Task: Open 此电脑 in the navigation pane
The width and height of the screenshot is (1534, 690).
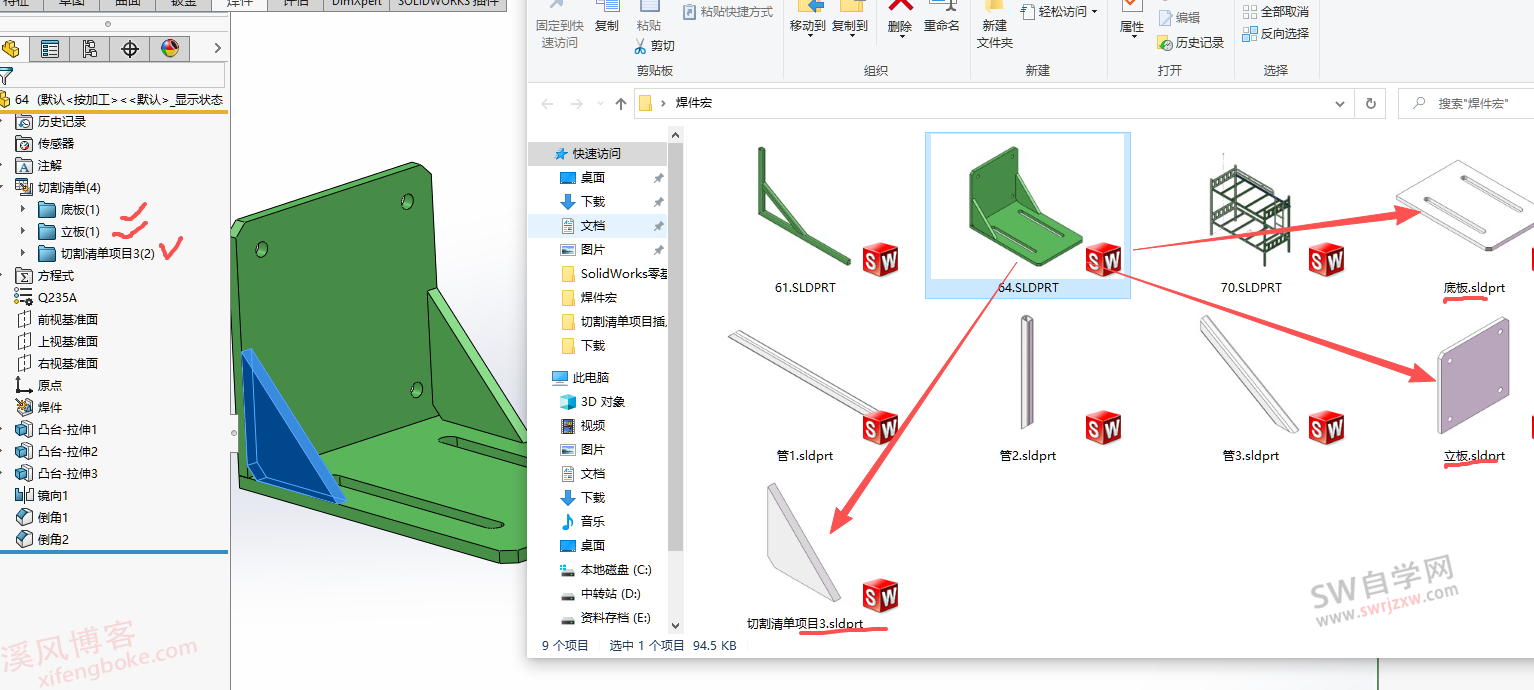Action: click(590, 378)
